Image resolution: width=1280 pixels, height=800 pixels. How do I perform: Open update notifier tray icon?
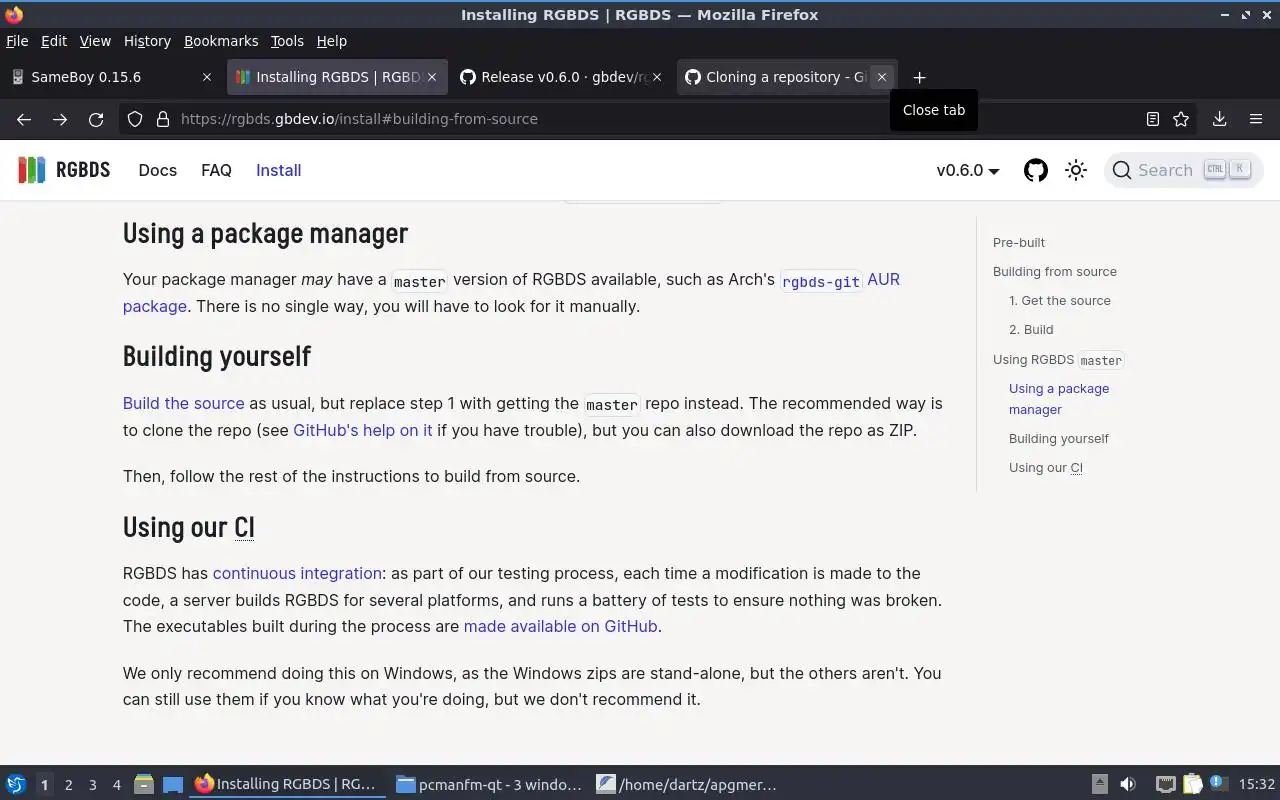1218,783
